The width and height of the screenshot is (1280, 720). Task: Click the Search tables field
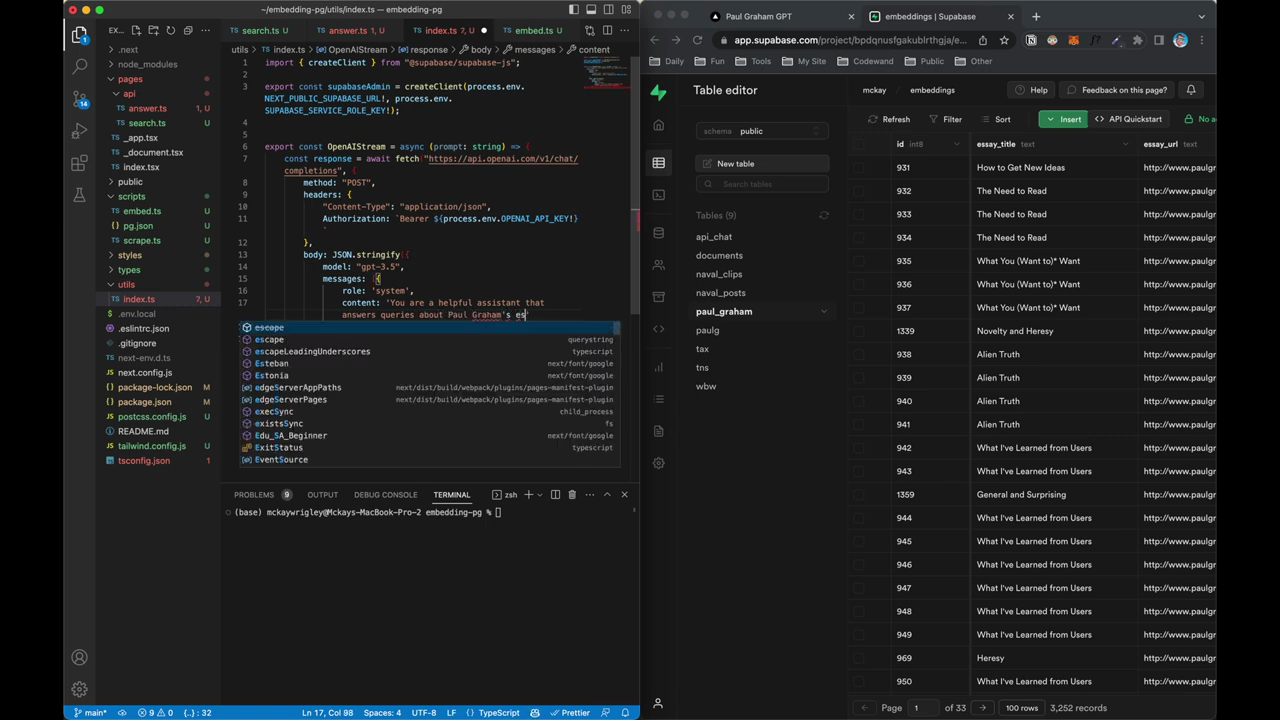click(x=762, y=184)
